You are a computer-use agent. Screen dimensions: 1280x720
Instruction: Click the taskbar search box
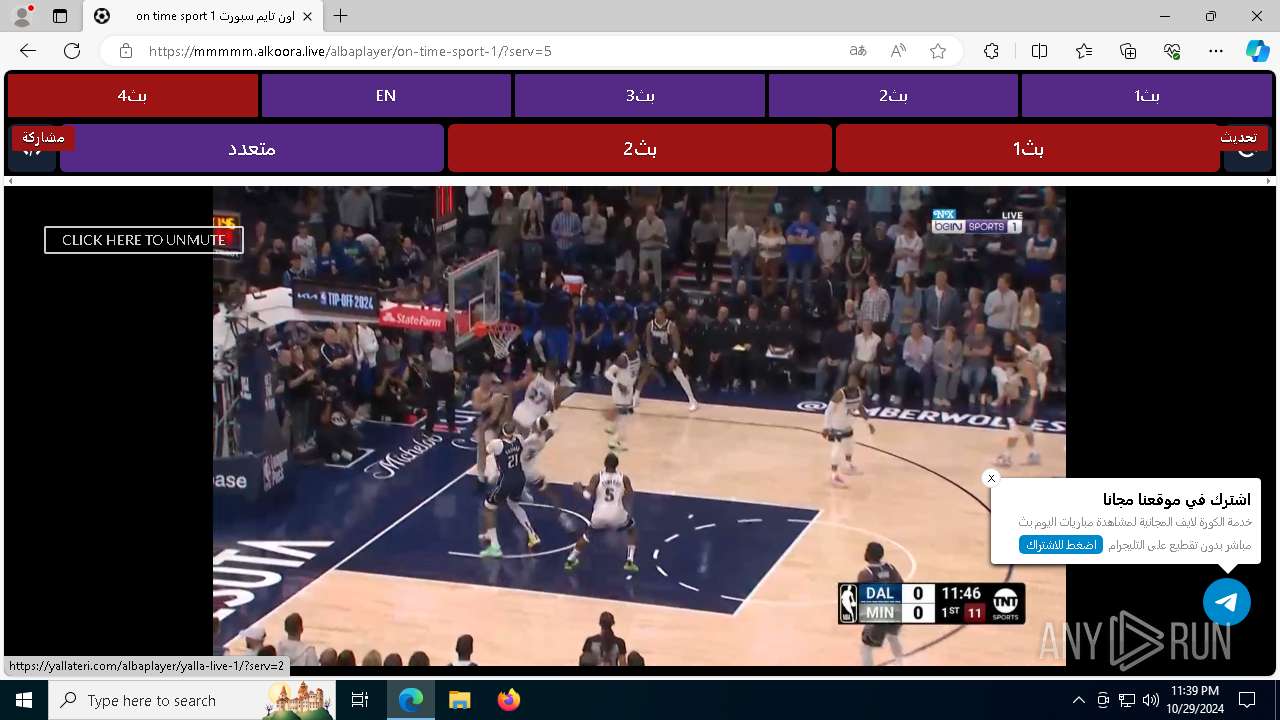pos(192,700)
